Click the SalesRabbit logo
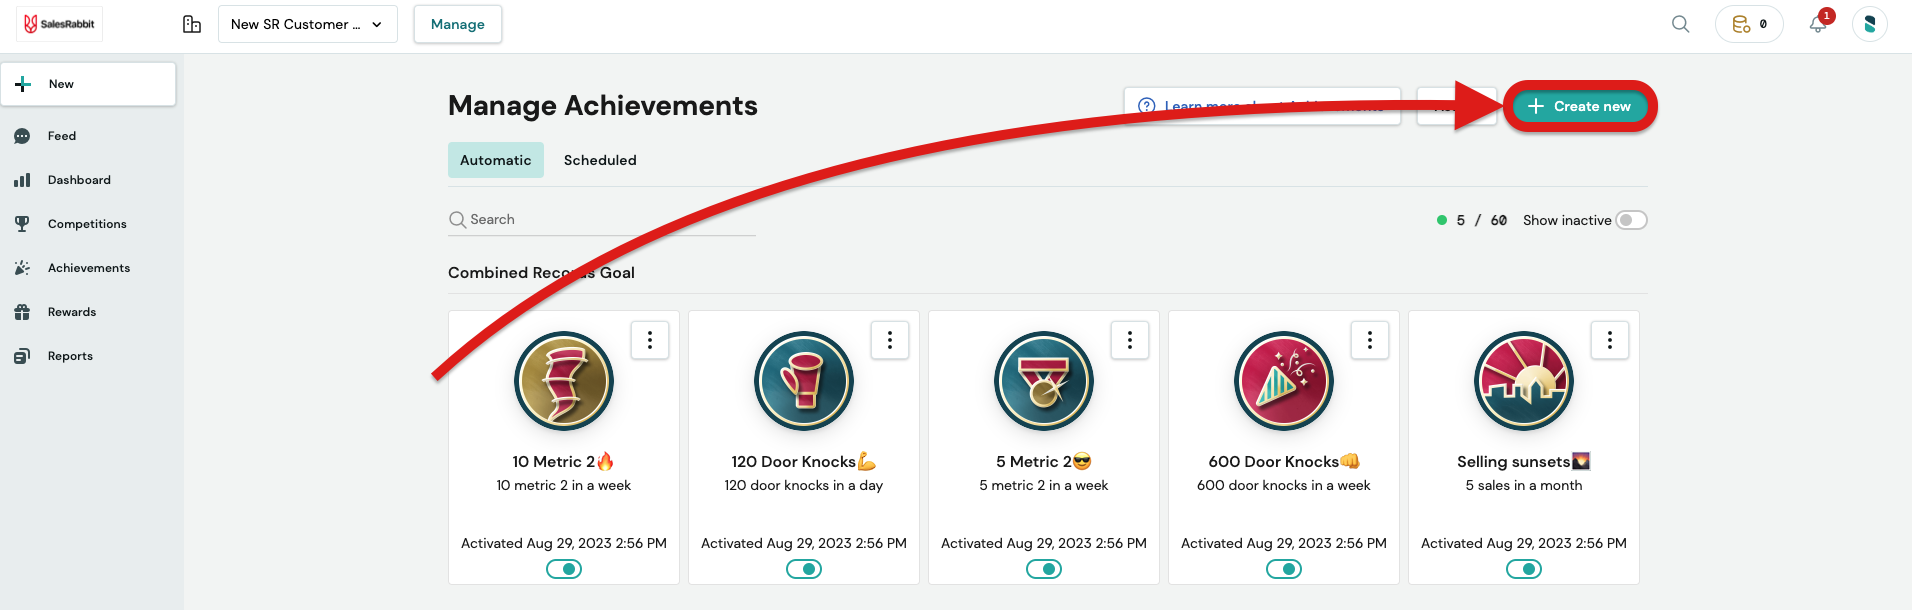 [x=59, y=24]
